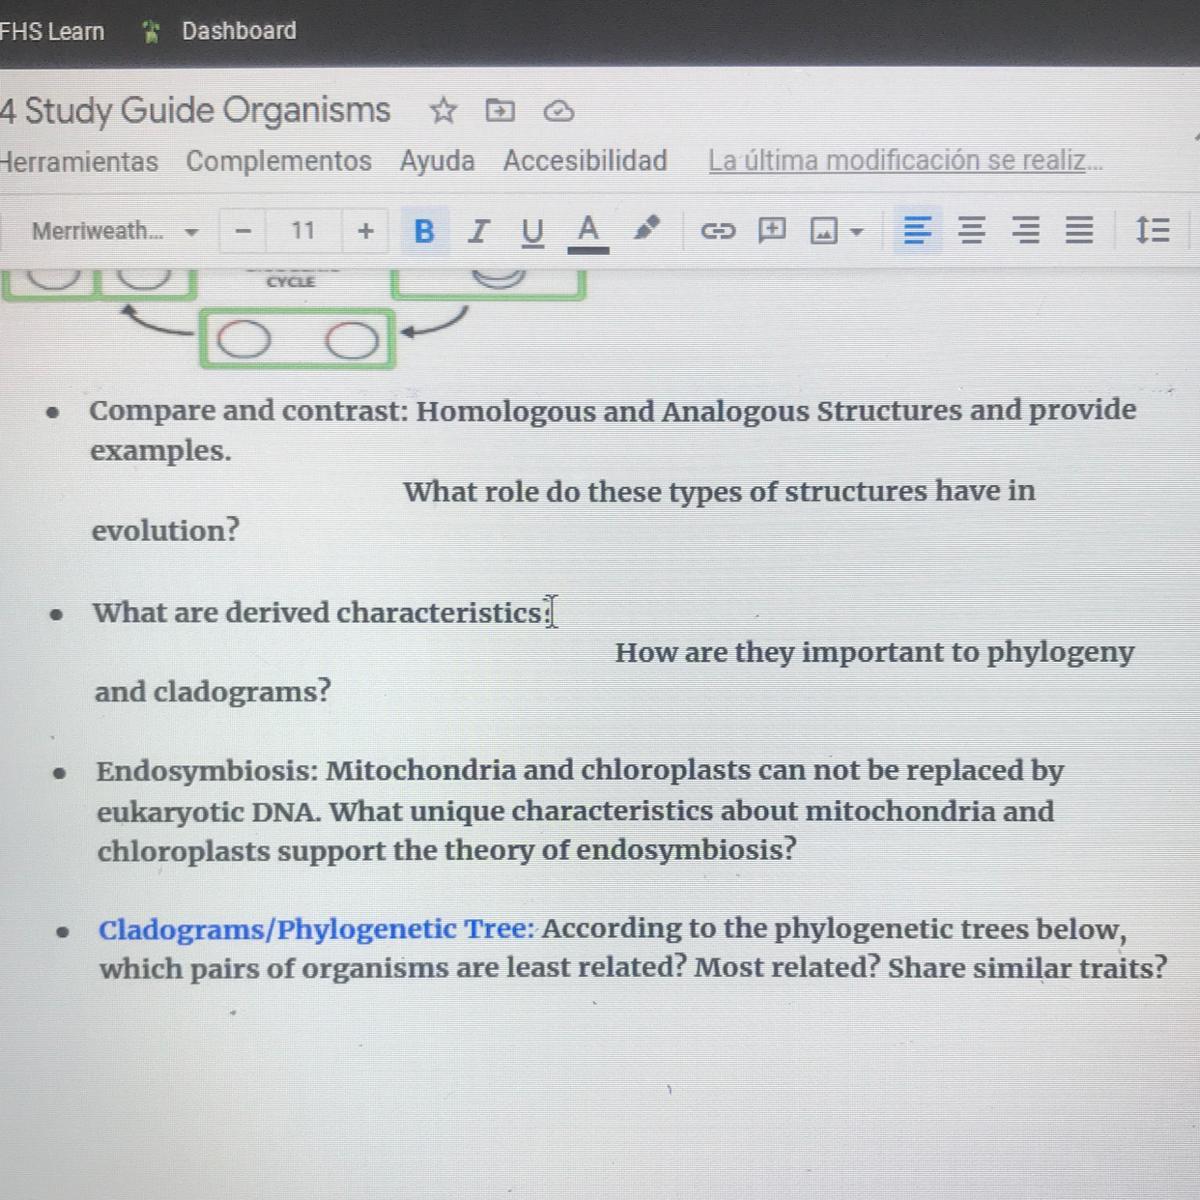Click the 'Compare and contrast:' text
Viewport: 1200px width, 1200px height.
coord(249,411)
